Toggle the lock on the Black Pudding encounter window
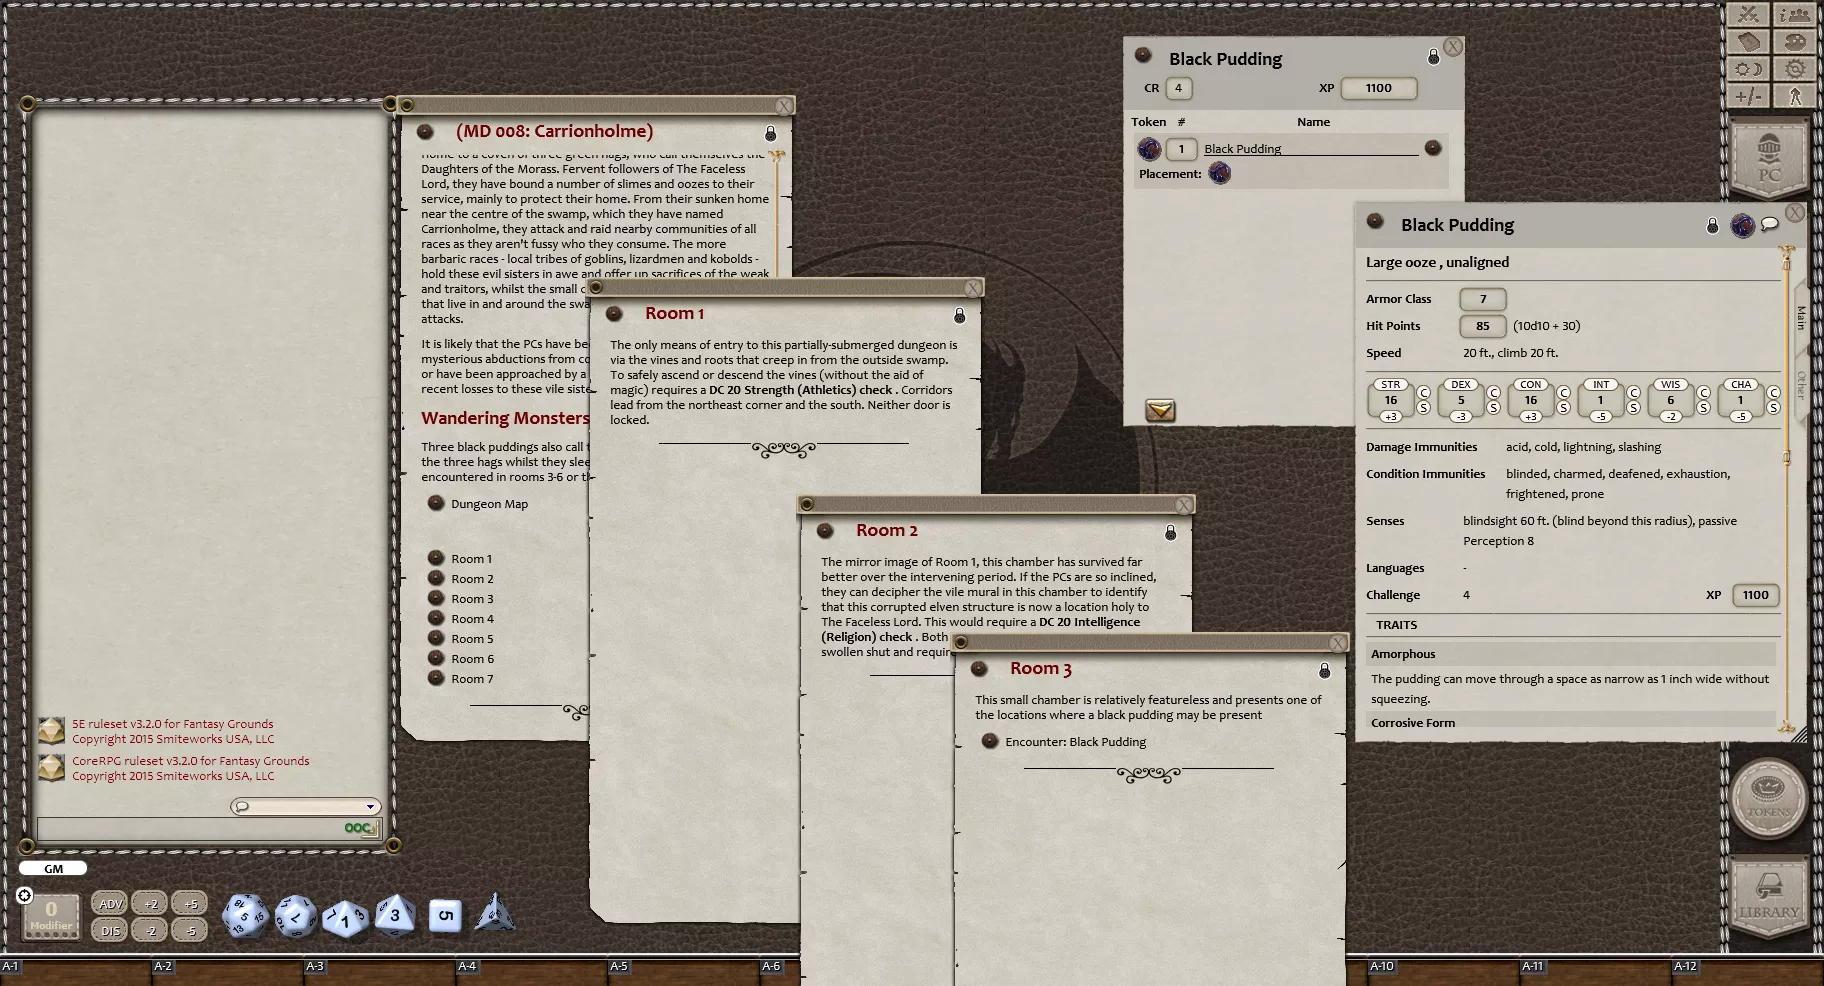Image resolution: width=1824 pixels, height=986 pixels. pyautogui.click(x=1433, y=57)
